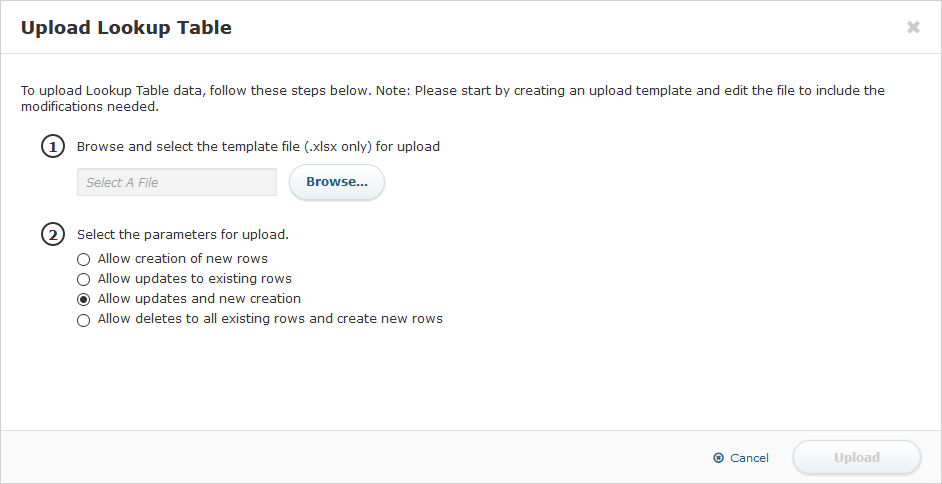Image resolution: width=942 pixels, height=484 pixels.
Task: Click the circled X icon beside Cancel
Action: pyautogui.click(x=718, y=458)
